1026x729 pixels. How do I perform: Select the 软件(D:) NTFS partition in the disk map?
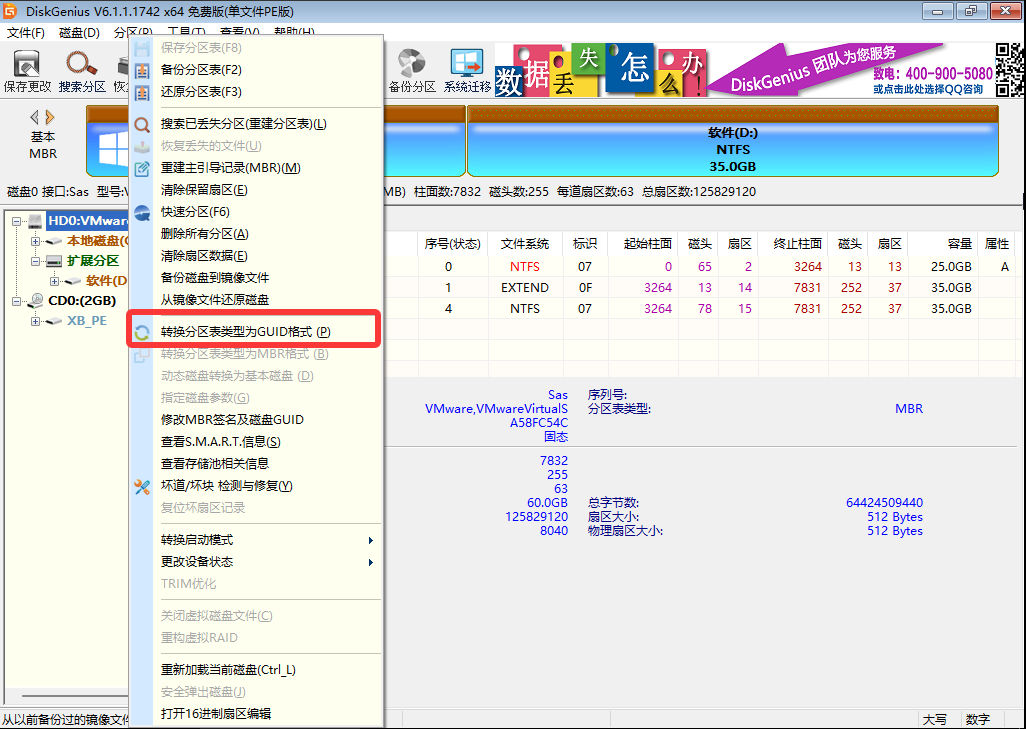tap(735, 143)
